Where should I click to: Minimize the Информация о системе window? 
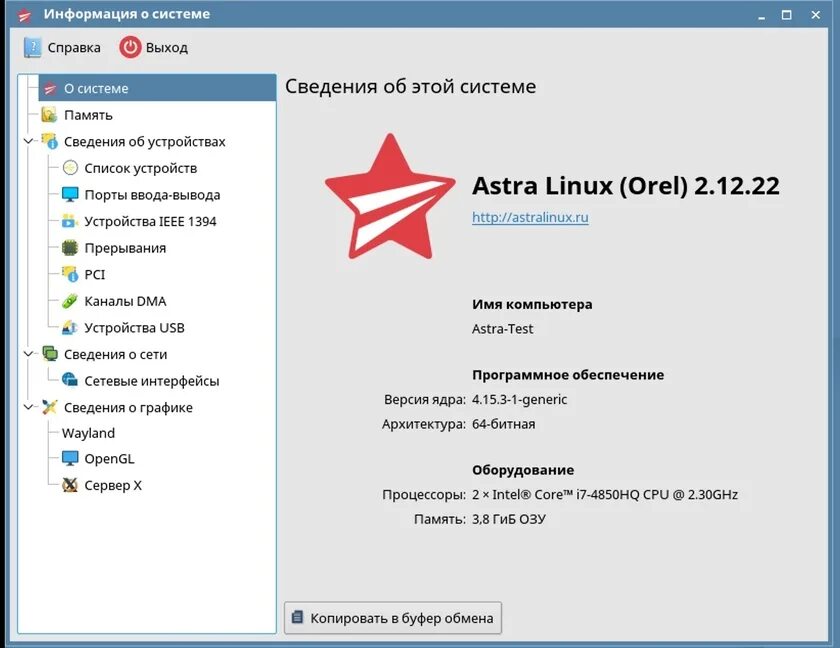(761, 16)
